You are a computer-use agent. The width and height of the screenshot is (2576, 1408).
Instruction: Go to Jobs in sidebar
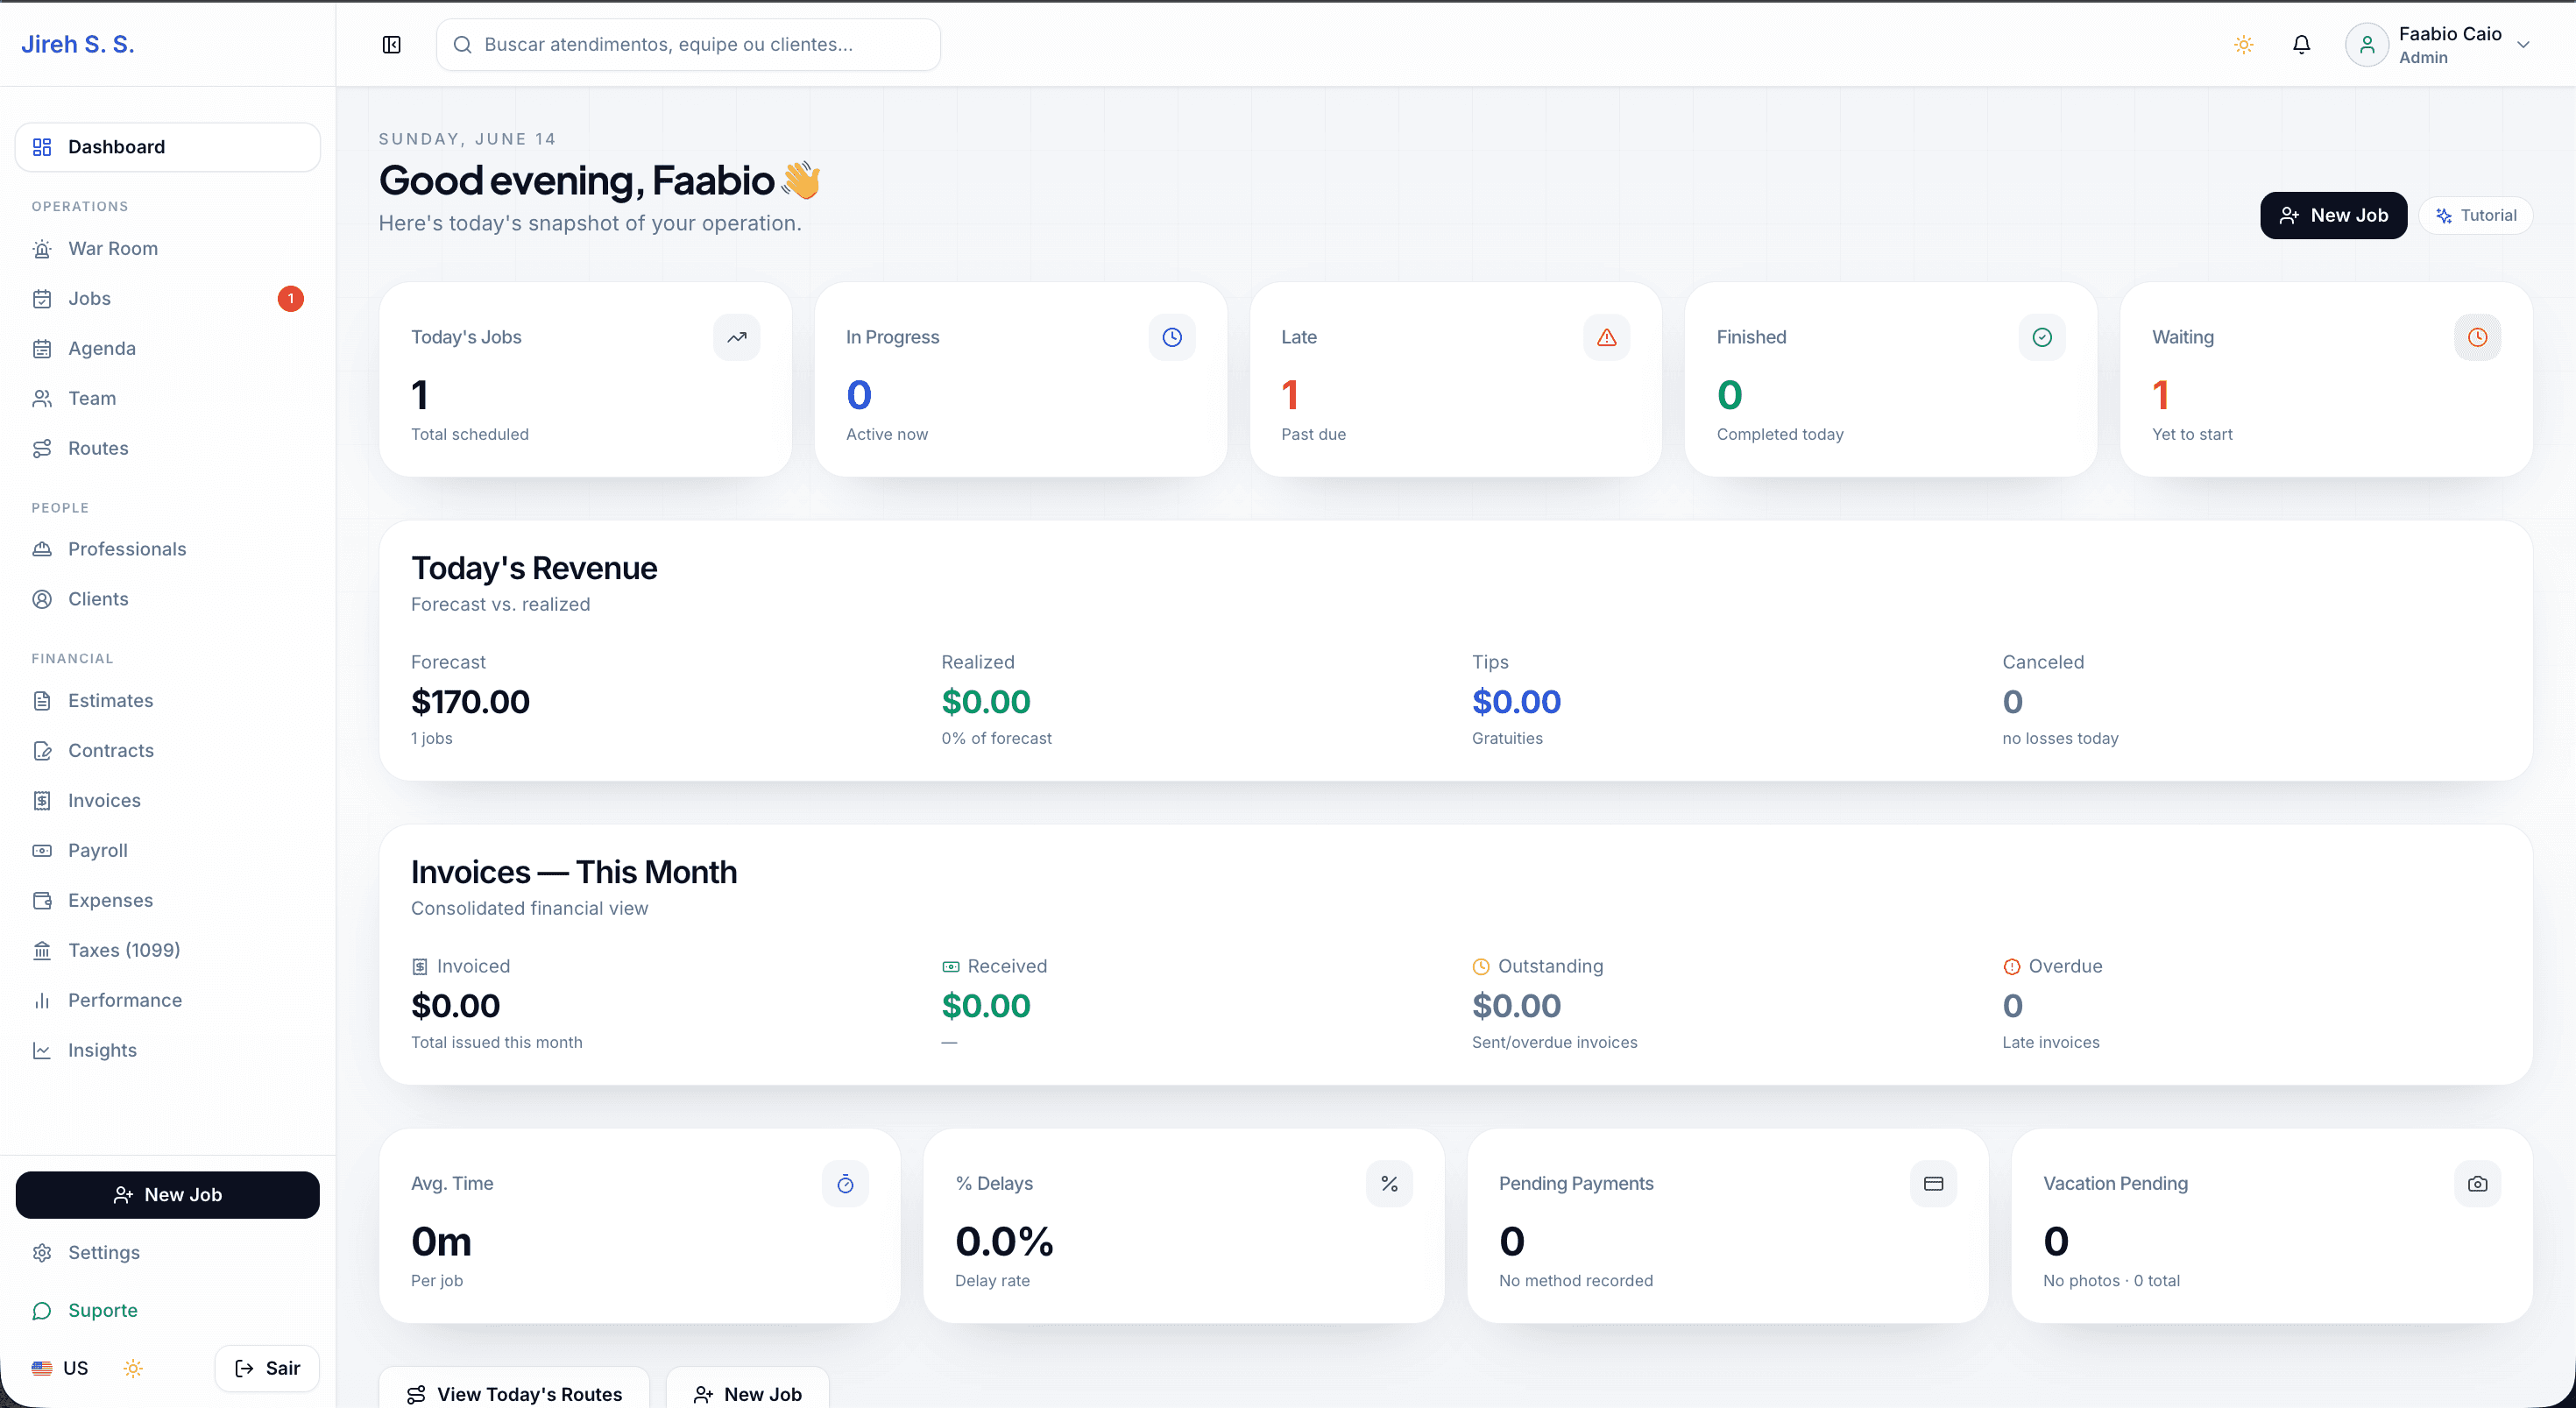pyautogui.click(x=168, y=298)
